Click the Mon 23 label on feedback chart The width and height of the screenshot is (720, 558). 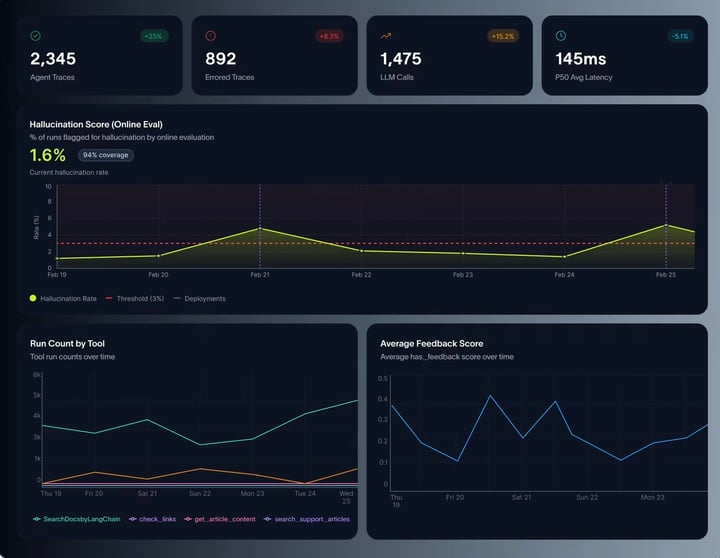coord(652,497)
